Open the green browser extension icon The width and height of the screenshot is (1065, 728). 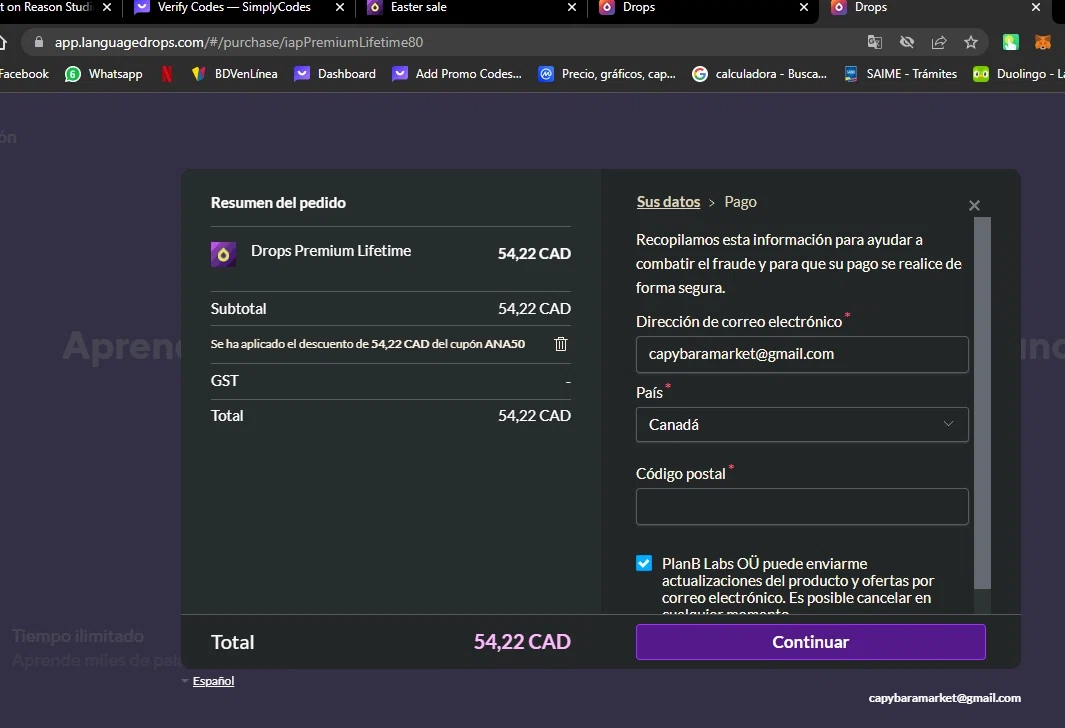pos(1011,42)
